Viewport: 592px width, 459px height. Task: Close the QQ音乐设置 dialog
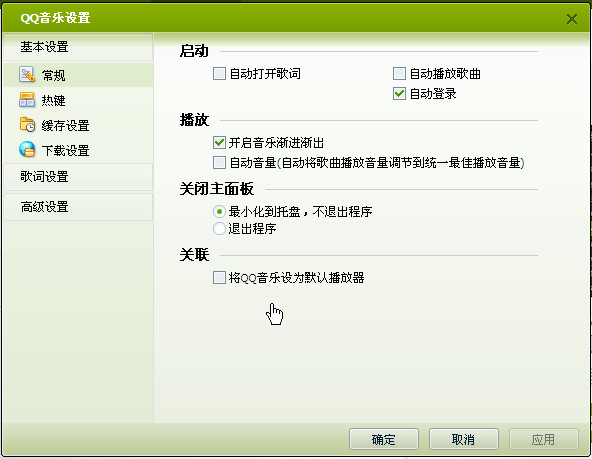[572, 18]
